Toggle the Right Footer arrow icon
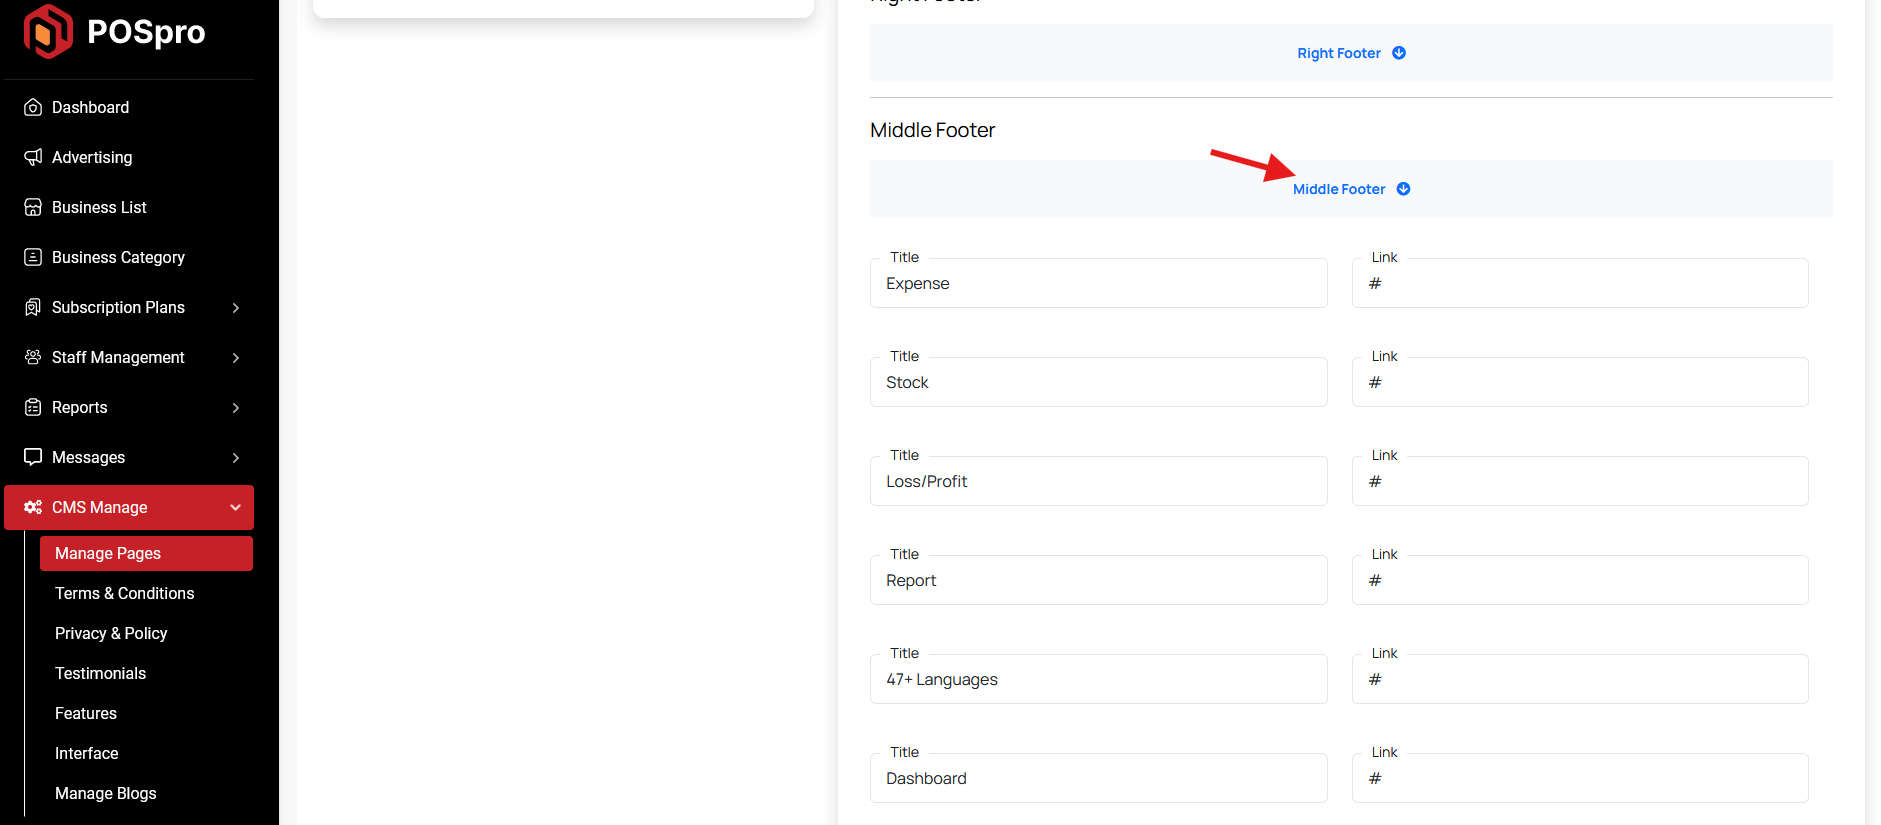This screenshot has height=825, width=1881. coord(1399,53)
